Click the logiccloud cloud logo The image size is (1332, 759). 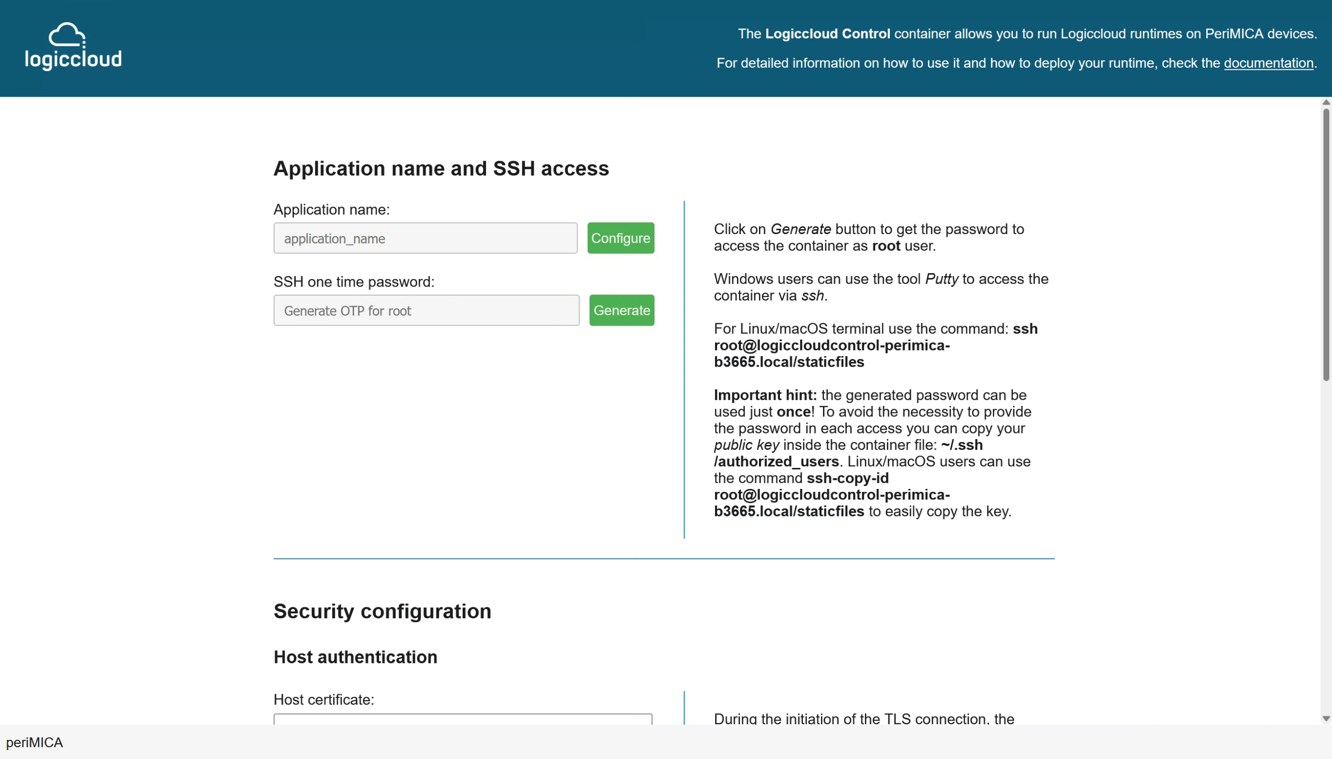(x=73, y=47)
